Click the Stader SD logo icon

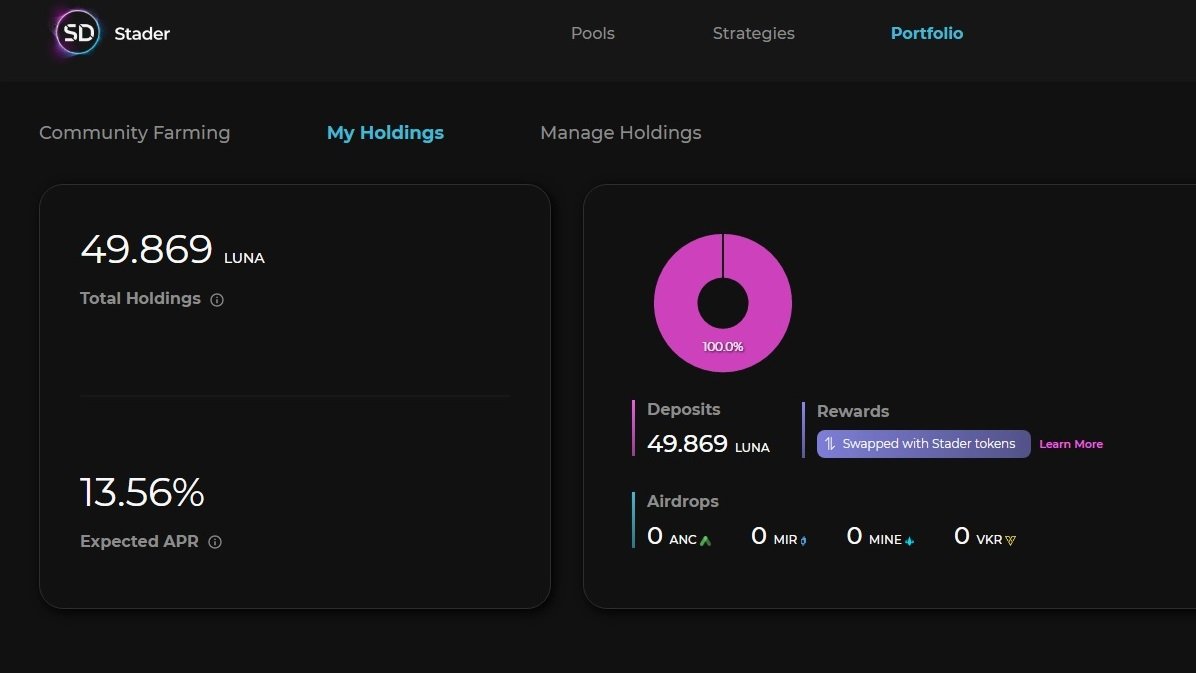77,33
